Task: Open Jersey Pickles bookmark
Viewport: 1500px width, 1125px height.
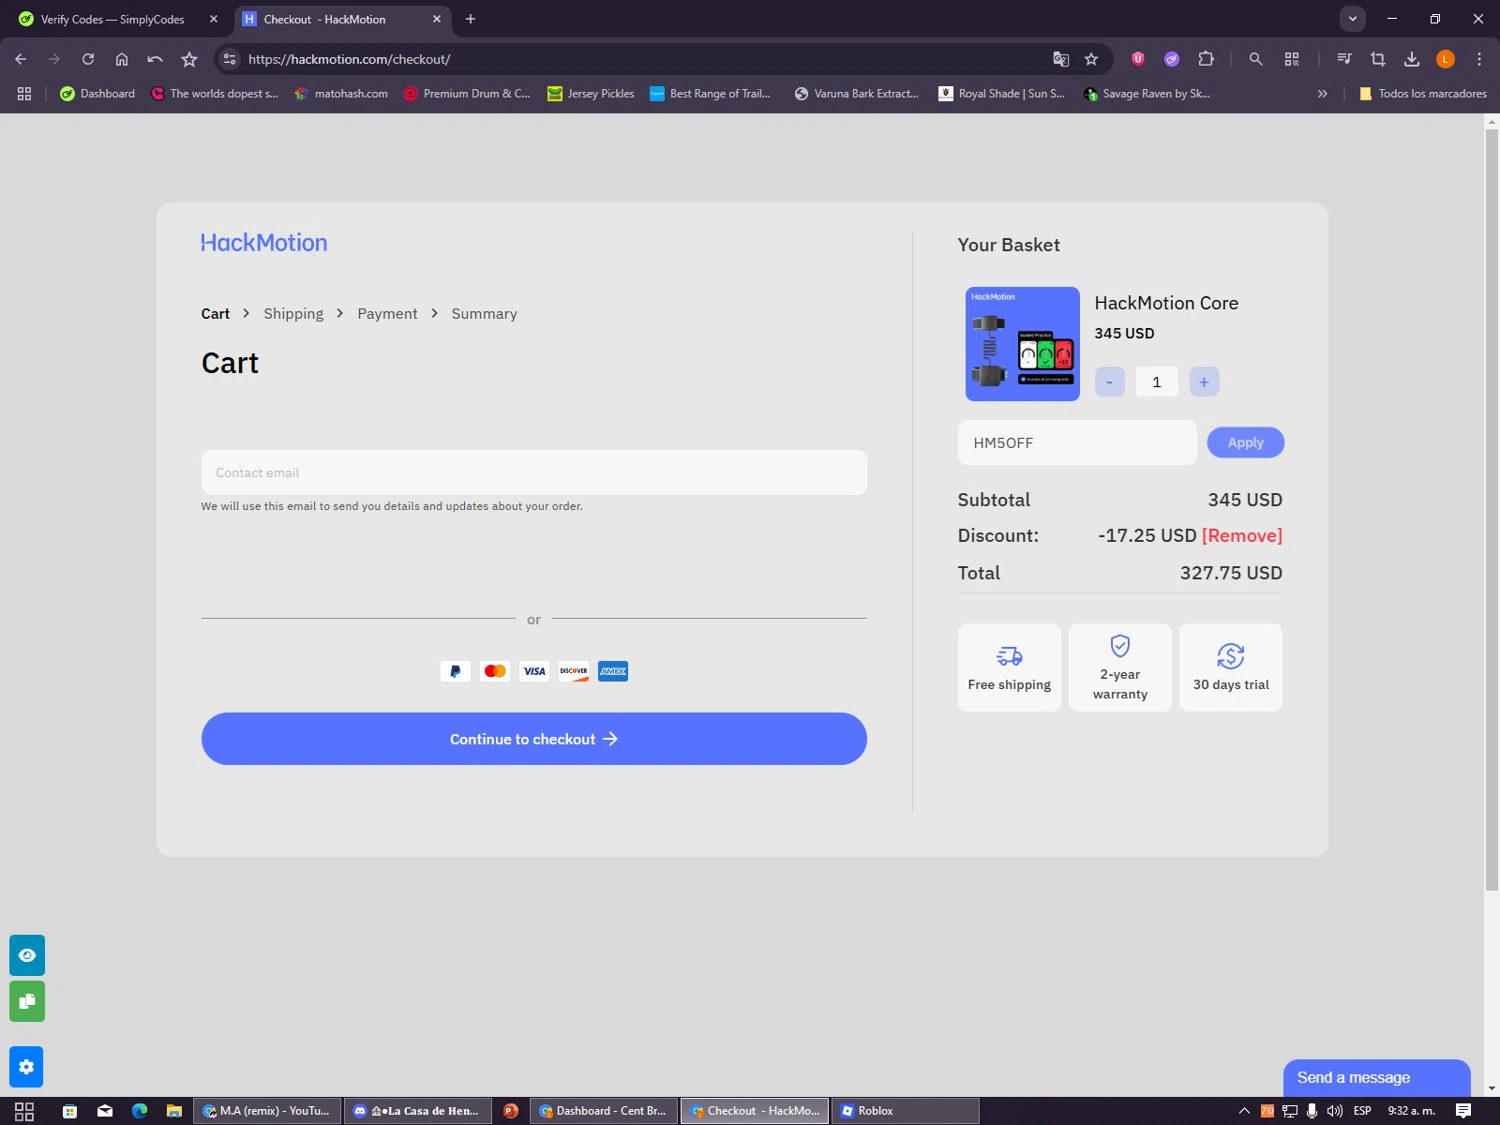Action: [591, 93]
